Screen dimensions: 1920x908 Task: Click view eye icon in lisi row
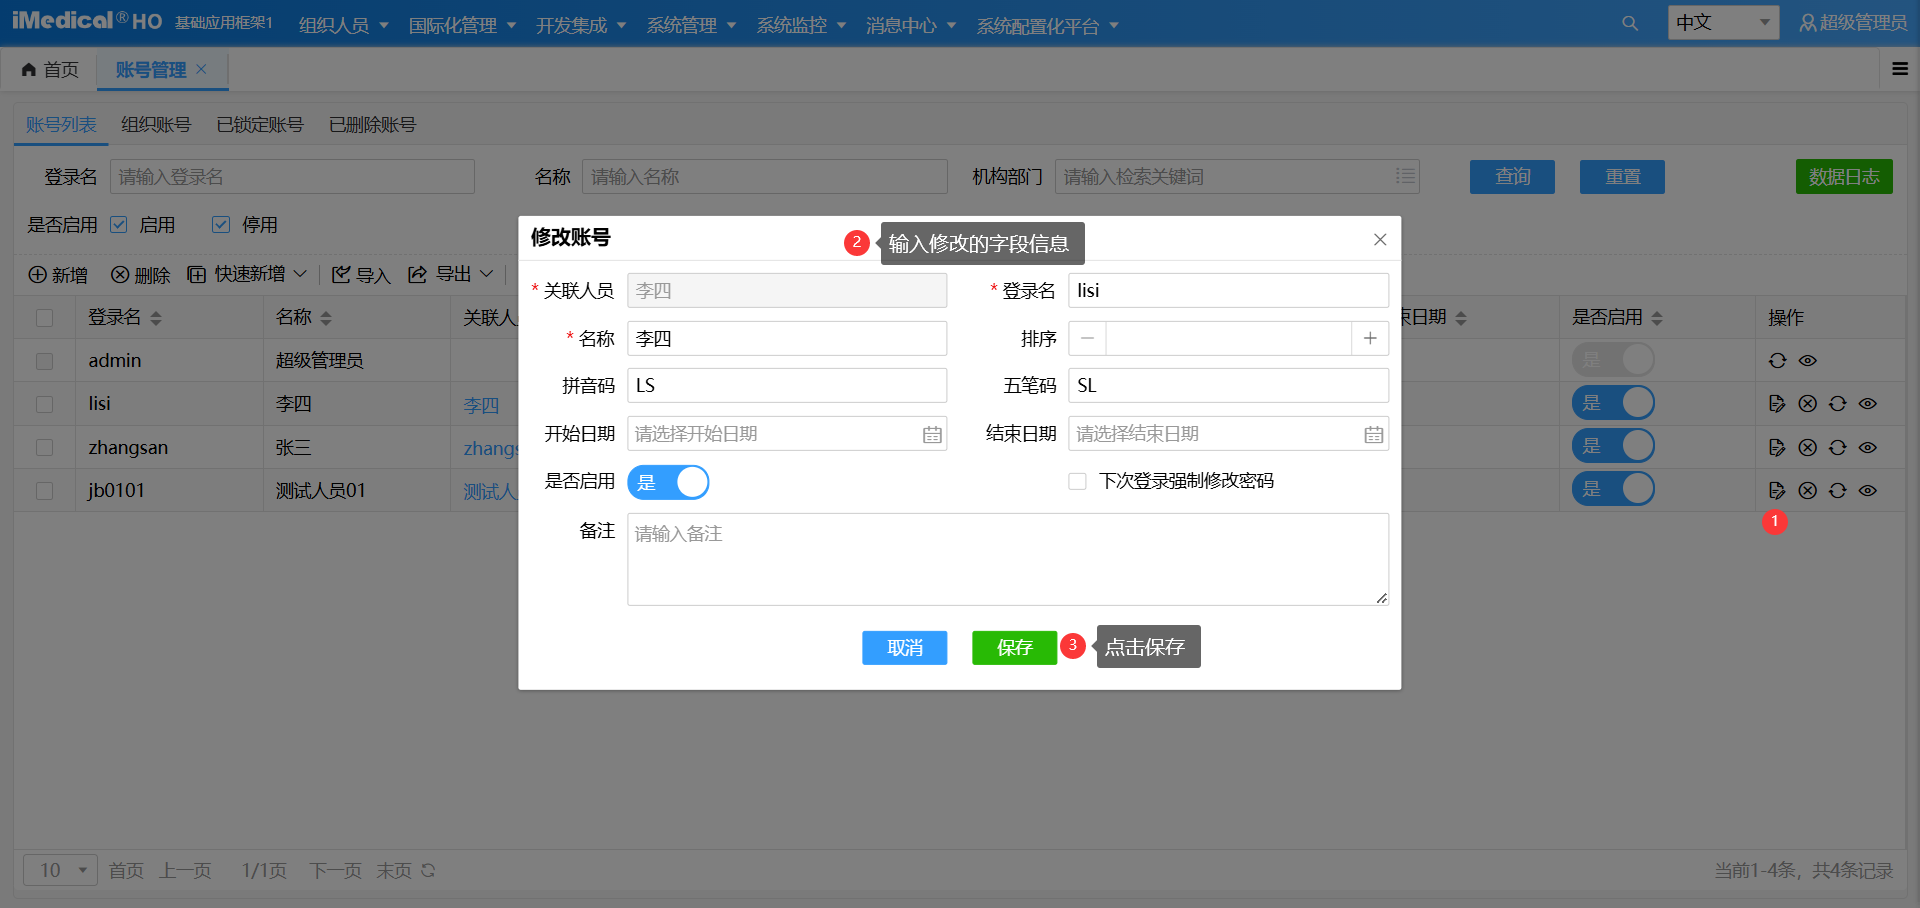pyautogui.click(x=1867, y=404)
